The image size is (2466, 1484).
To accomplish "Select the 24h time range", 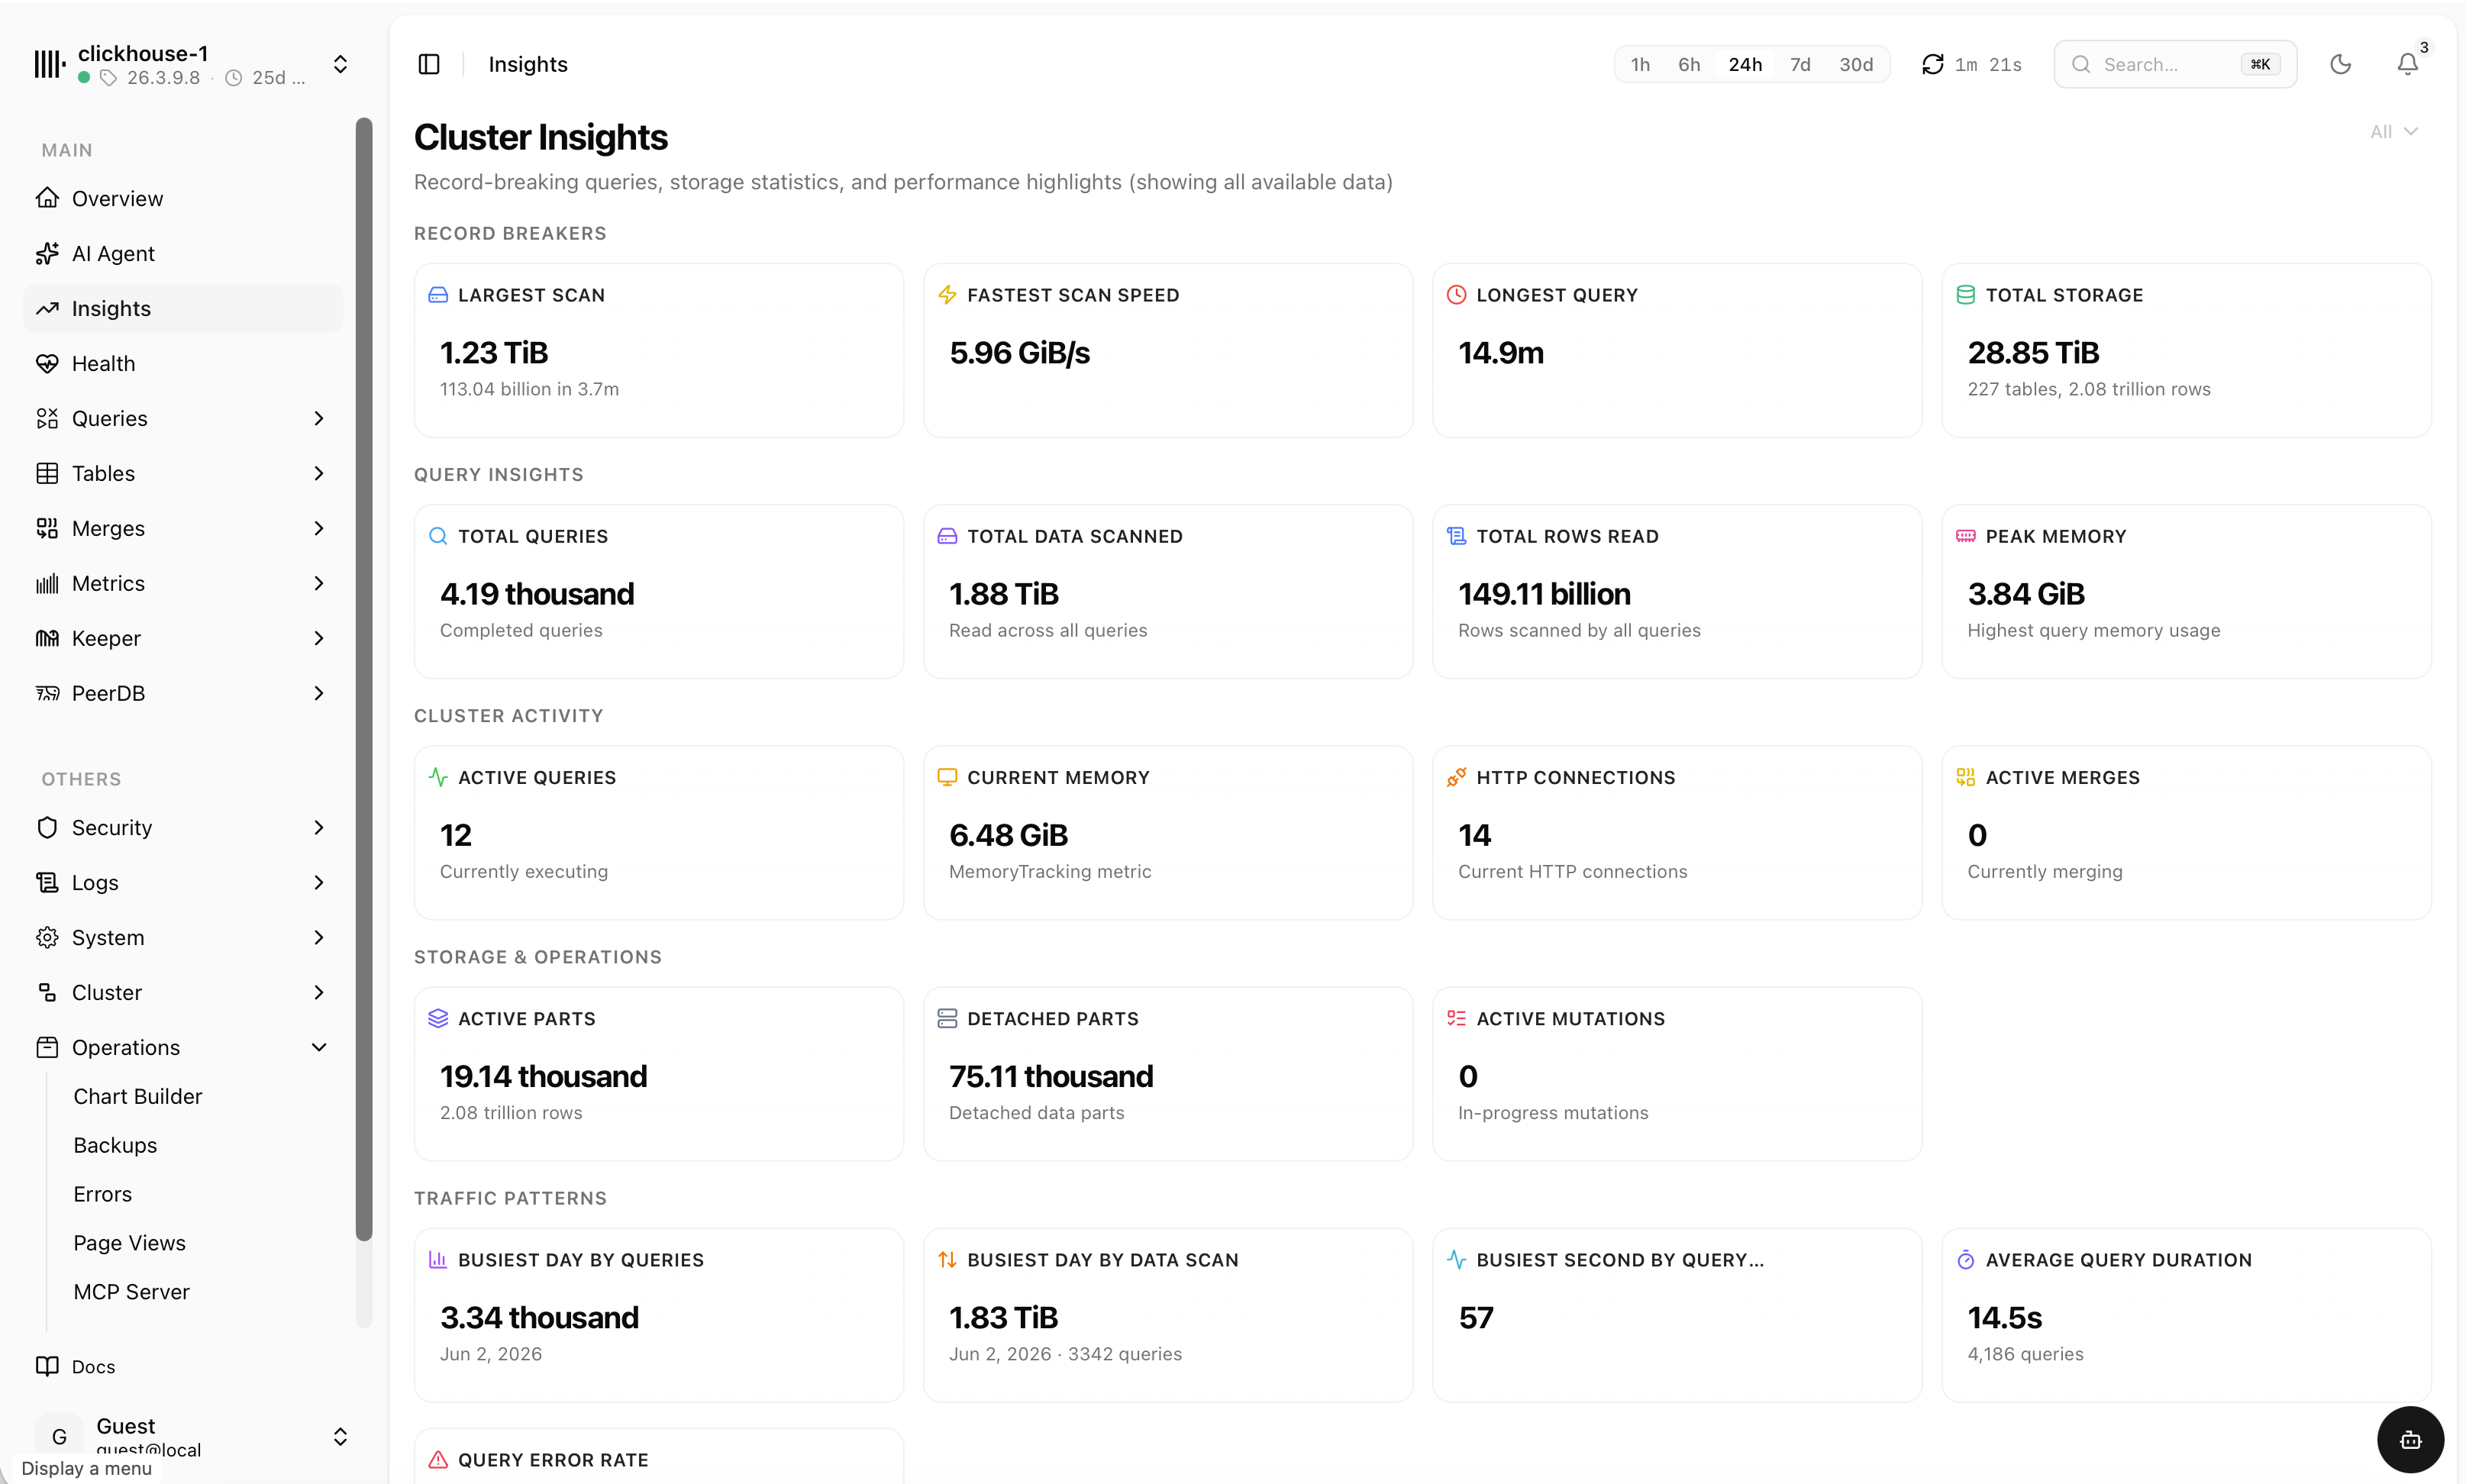I will [1745, 64].
